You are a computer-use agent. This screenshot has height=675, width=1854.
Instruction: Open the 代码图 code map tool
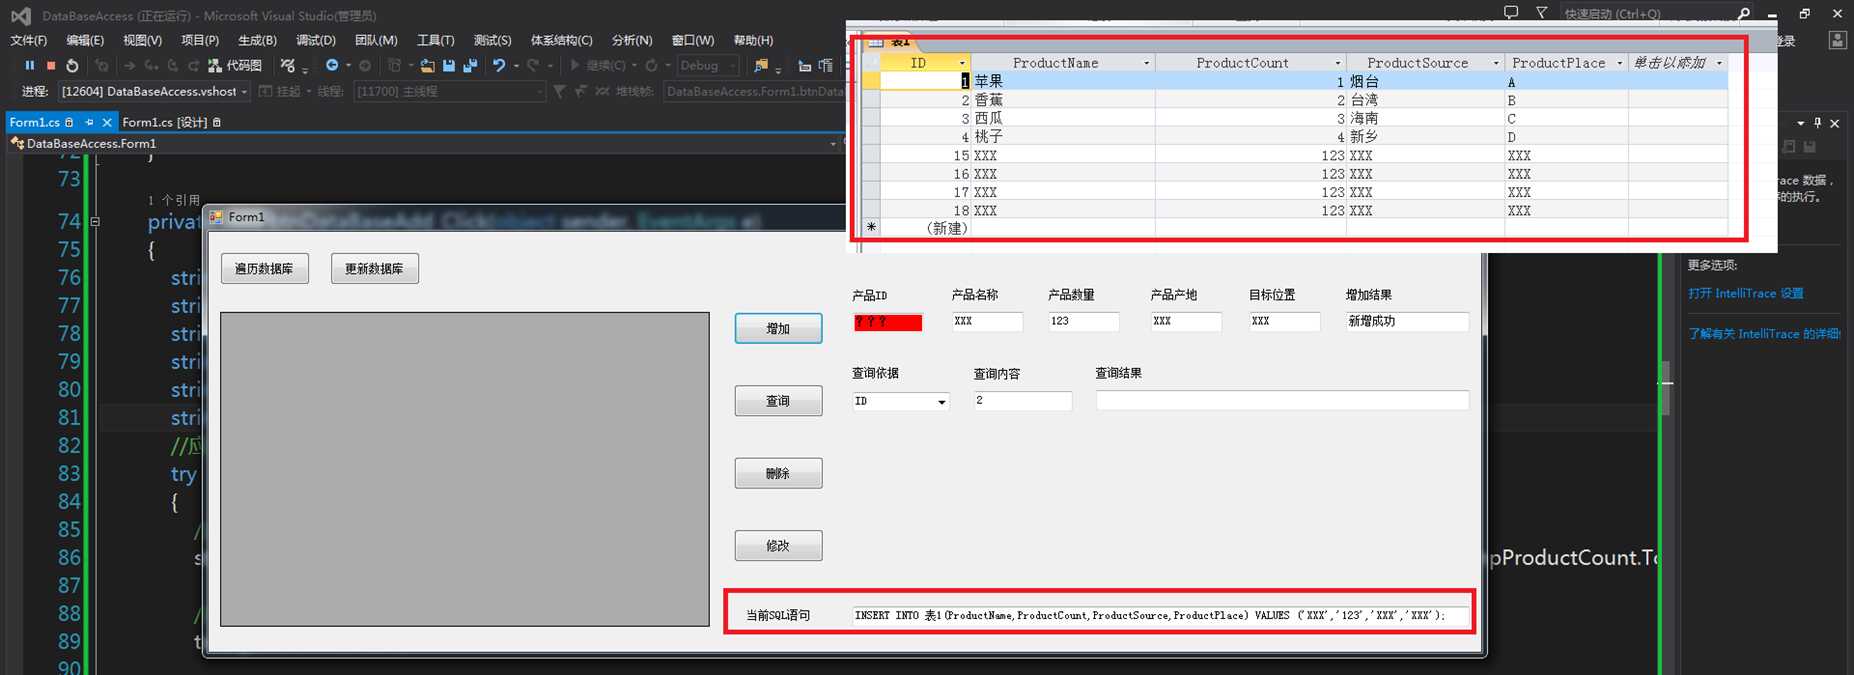[x=235, y=65]
